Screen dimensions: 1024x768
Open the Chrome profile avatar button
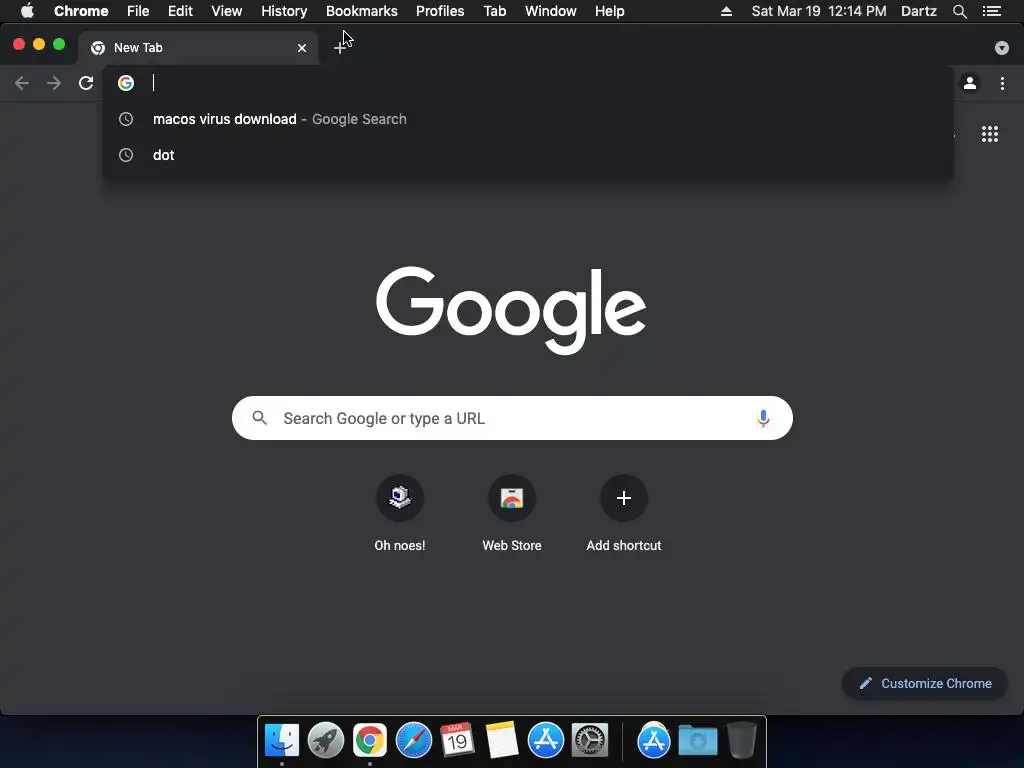pyautogui.click(x=970, y=83)
